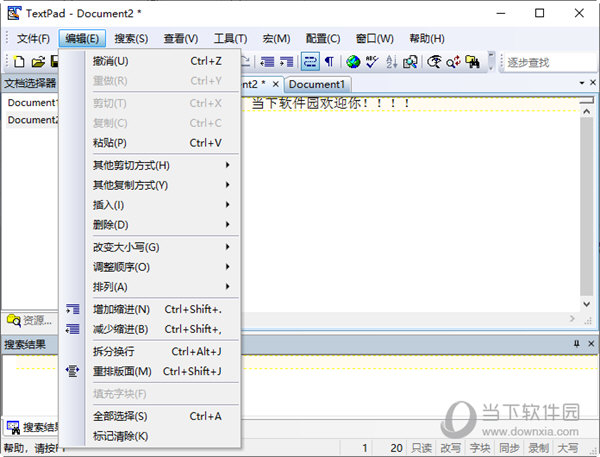Click the sort A-Z toolbar icon
Viewport: 600px width, 457px height.
(x=391, y=62)
